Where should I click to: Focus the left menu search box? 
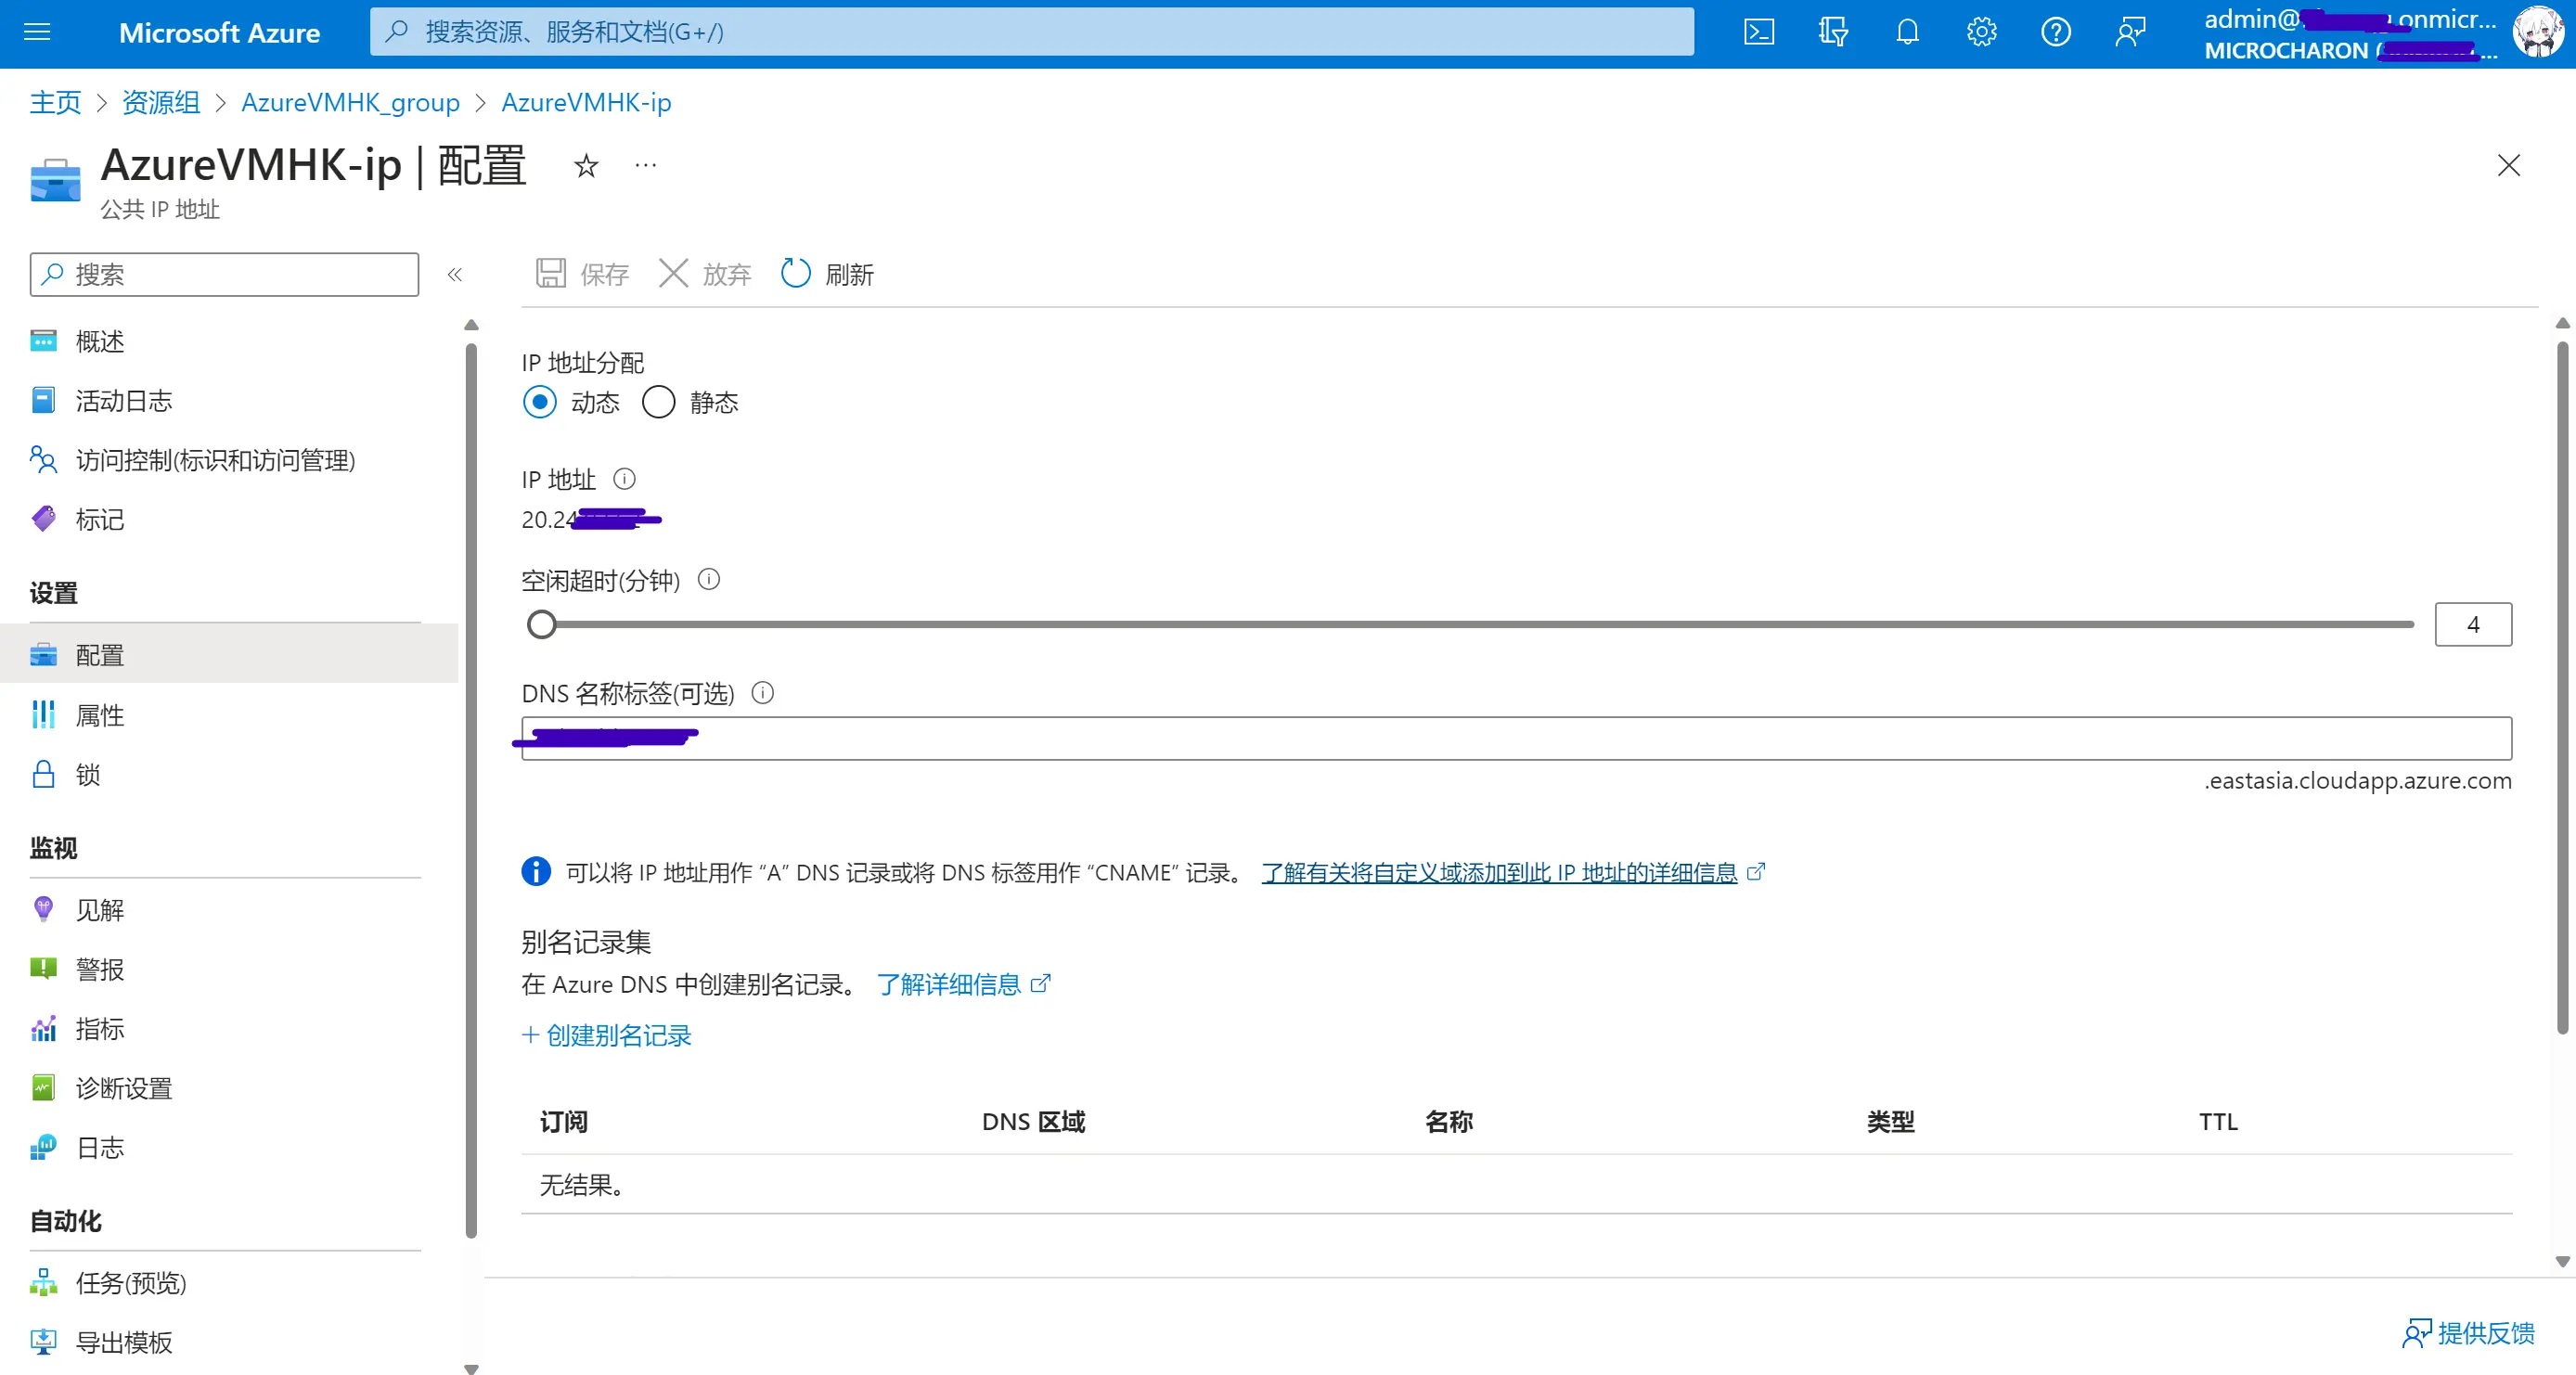(x=224, y=274)
